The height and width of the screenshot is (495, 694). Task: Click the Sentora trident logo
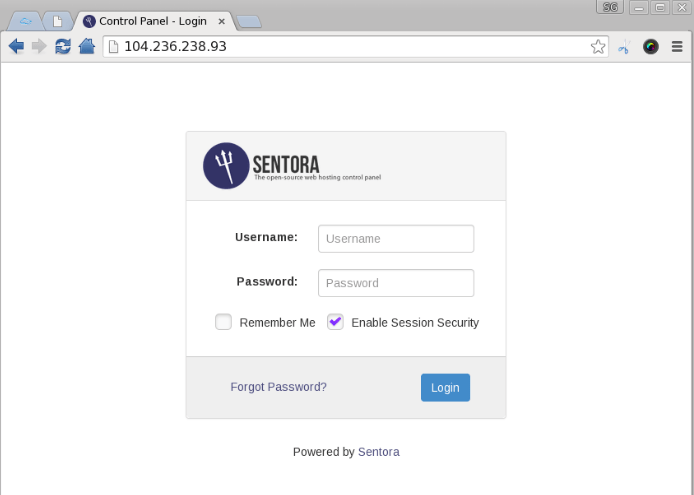click(226, 166)
